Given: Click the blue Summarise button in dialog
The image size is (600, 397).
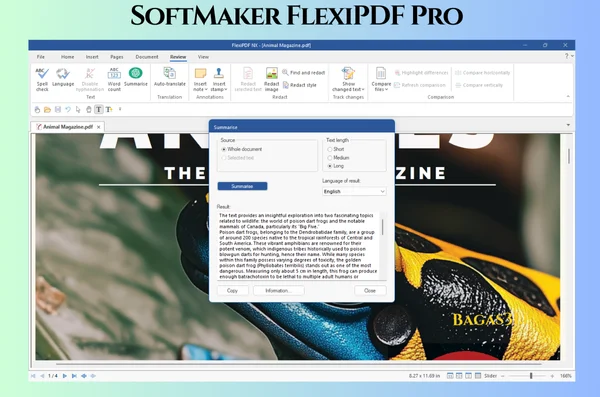Looking at the screenshot, I should 242,186.
